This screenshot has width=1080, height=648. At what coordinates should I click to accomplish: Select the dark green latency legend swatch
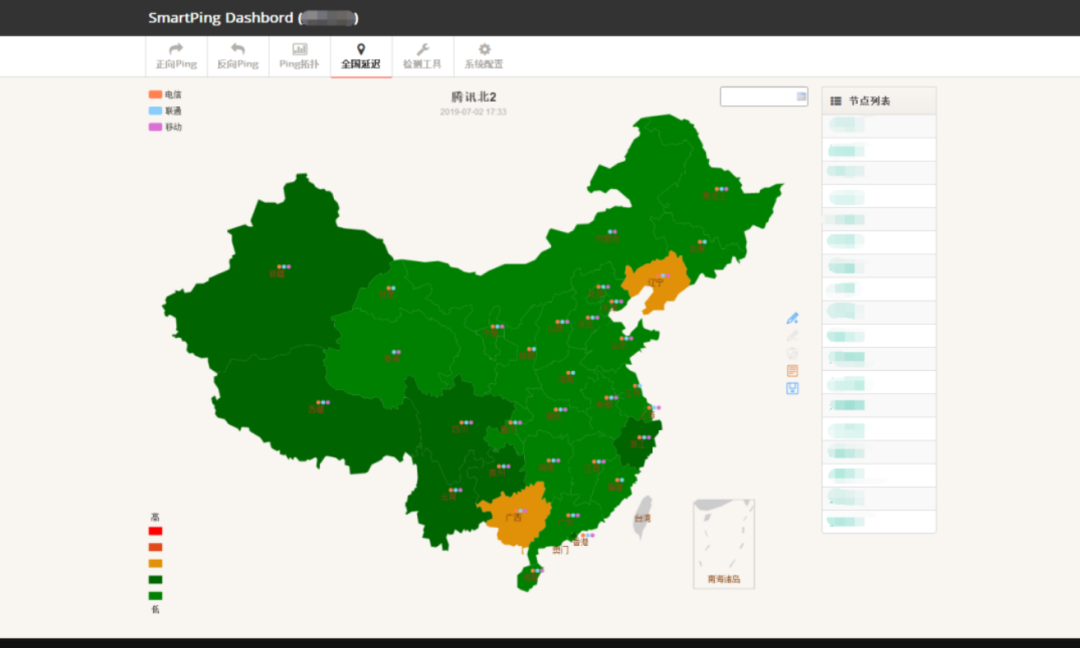(156, 580)
